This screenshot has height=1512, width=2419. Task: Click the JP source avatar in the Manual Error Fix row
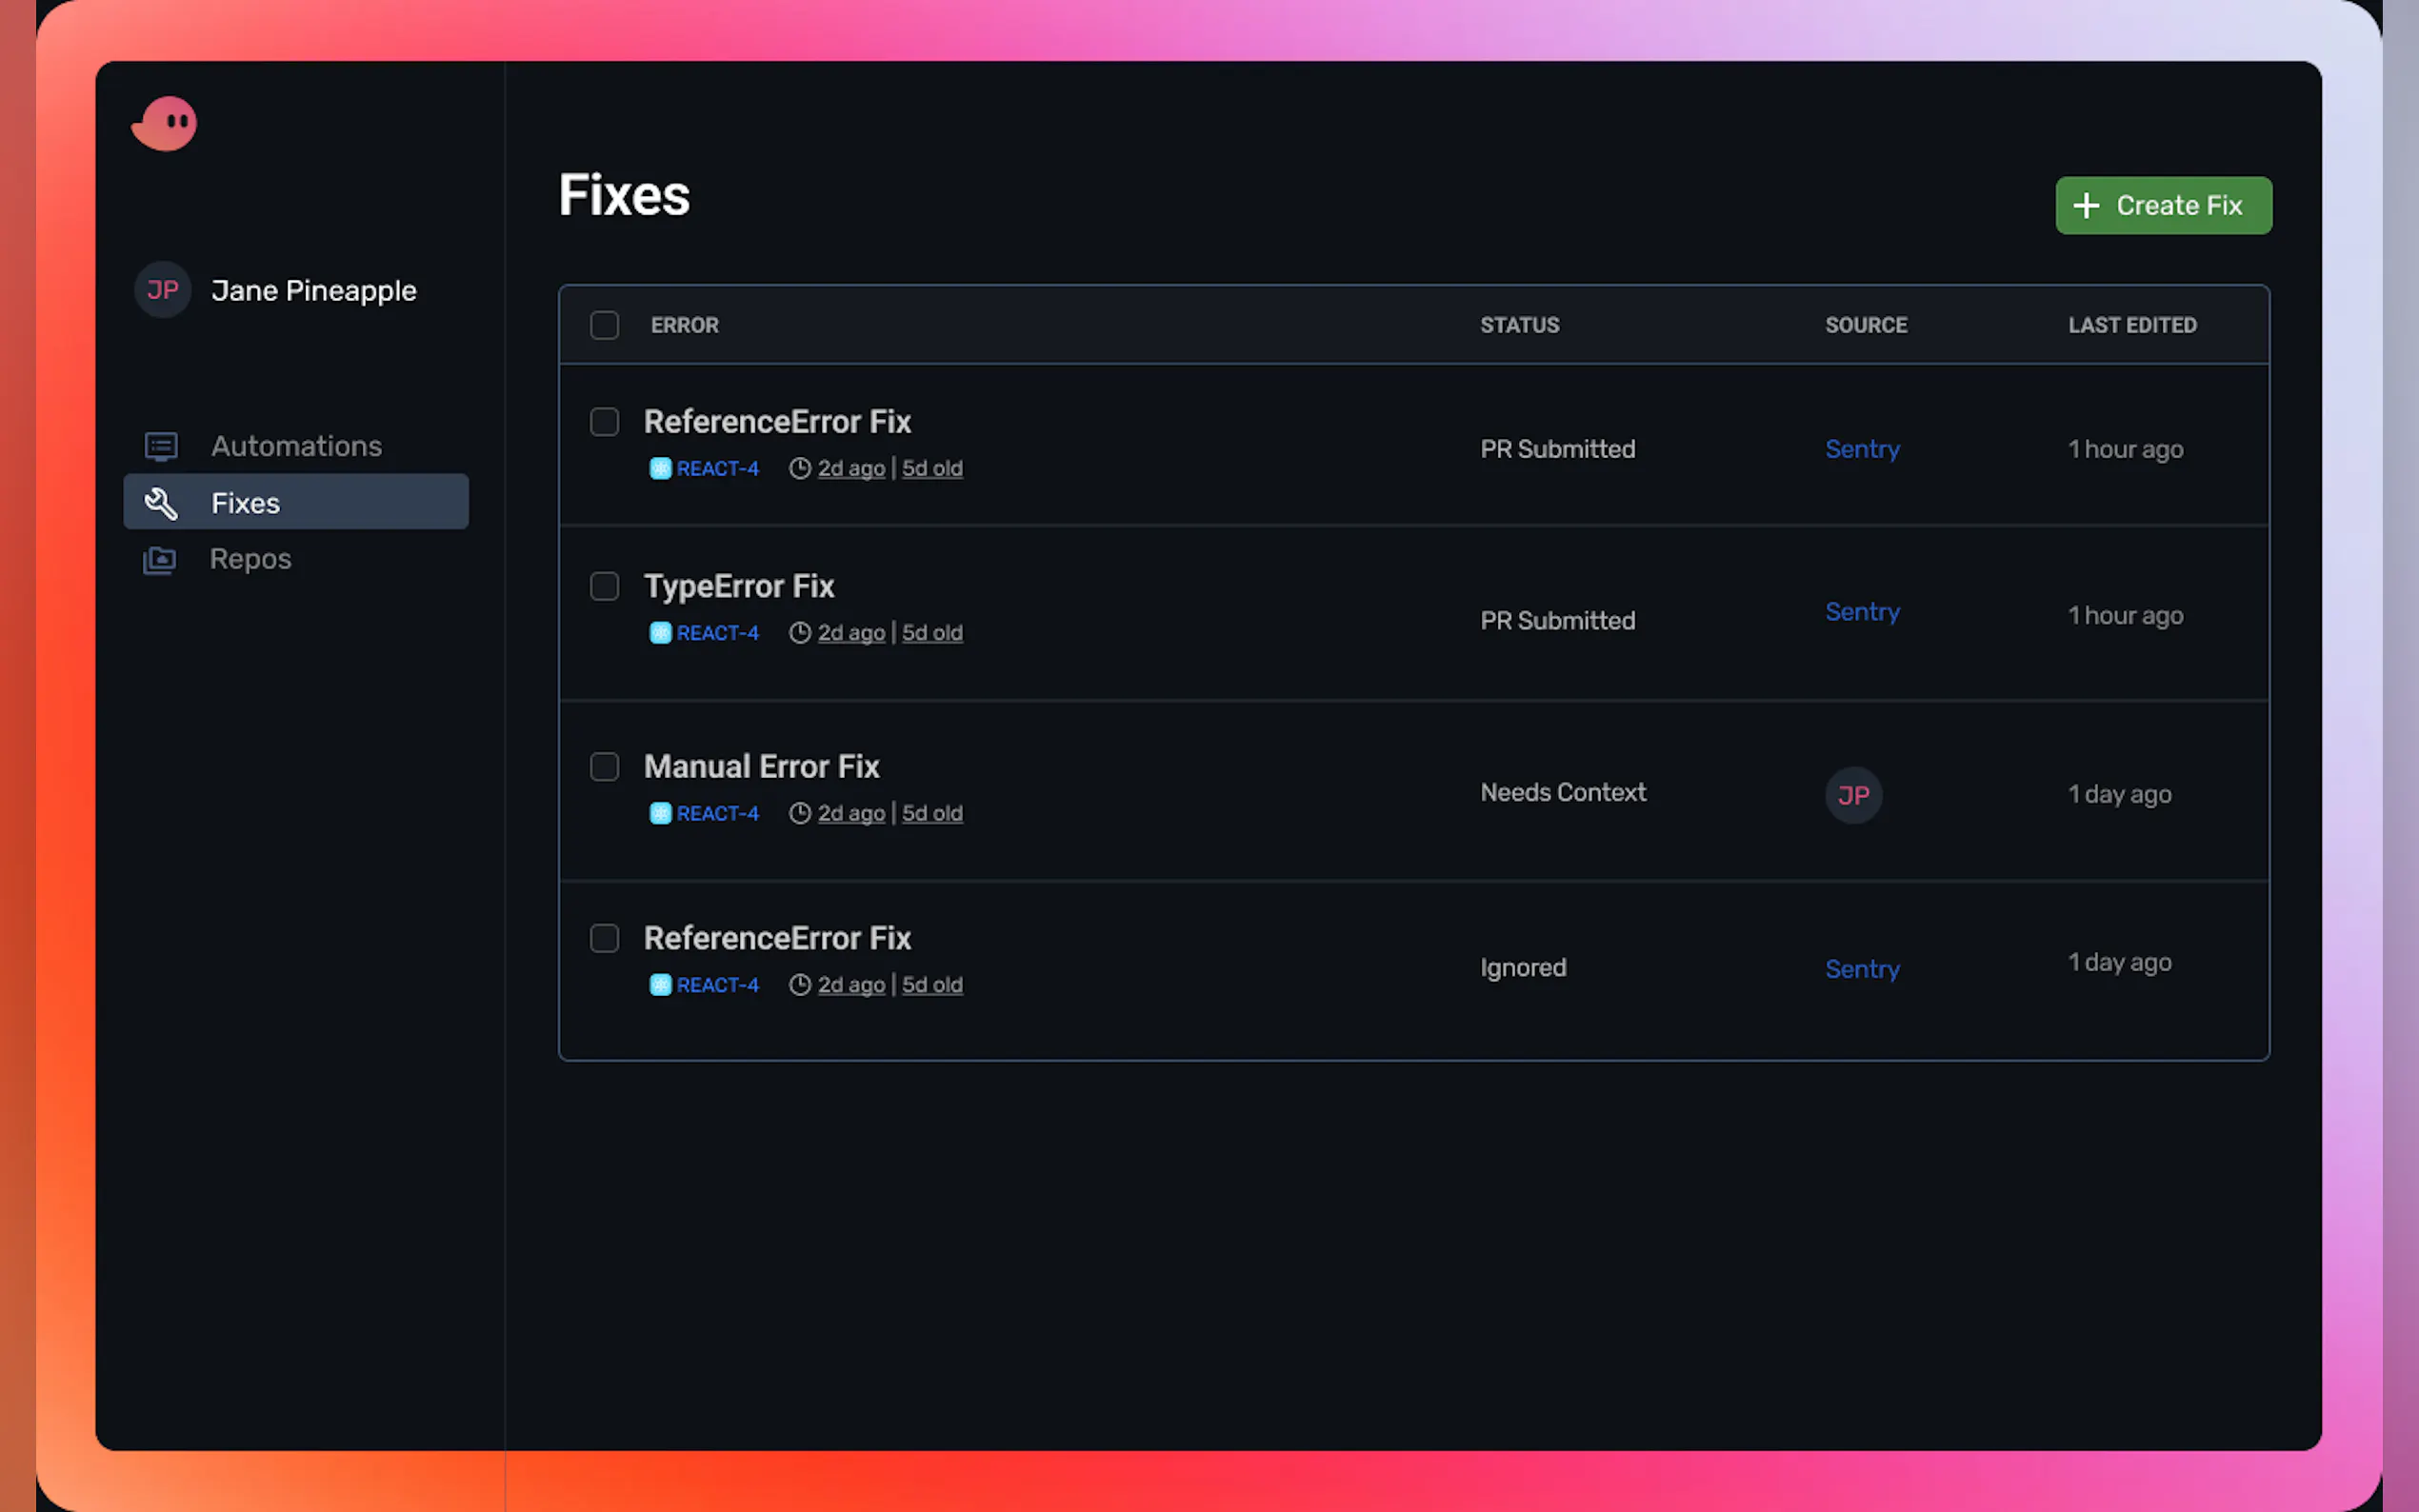(x=1853, y=795)
